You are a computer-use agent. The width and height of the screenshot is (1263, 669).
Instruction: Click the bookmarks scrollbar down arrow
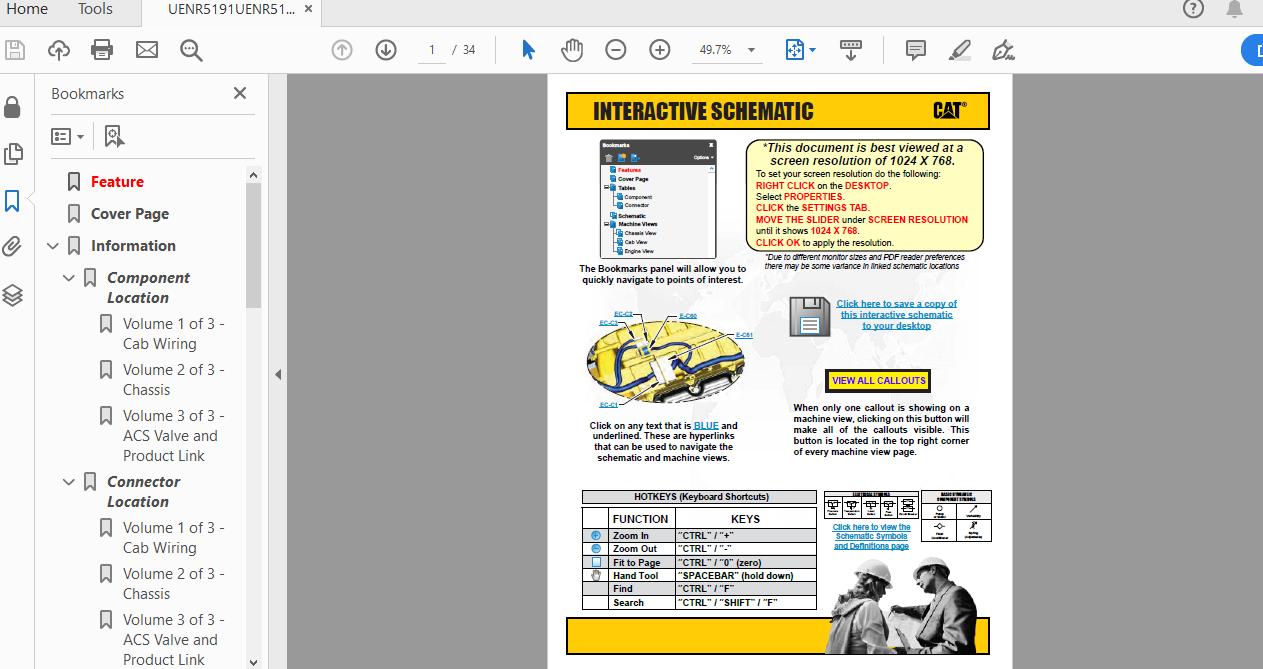click(253, 661)
